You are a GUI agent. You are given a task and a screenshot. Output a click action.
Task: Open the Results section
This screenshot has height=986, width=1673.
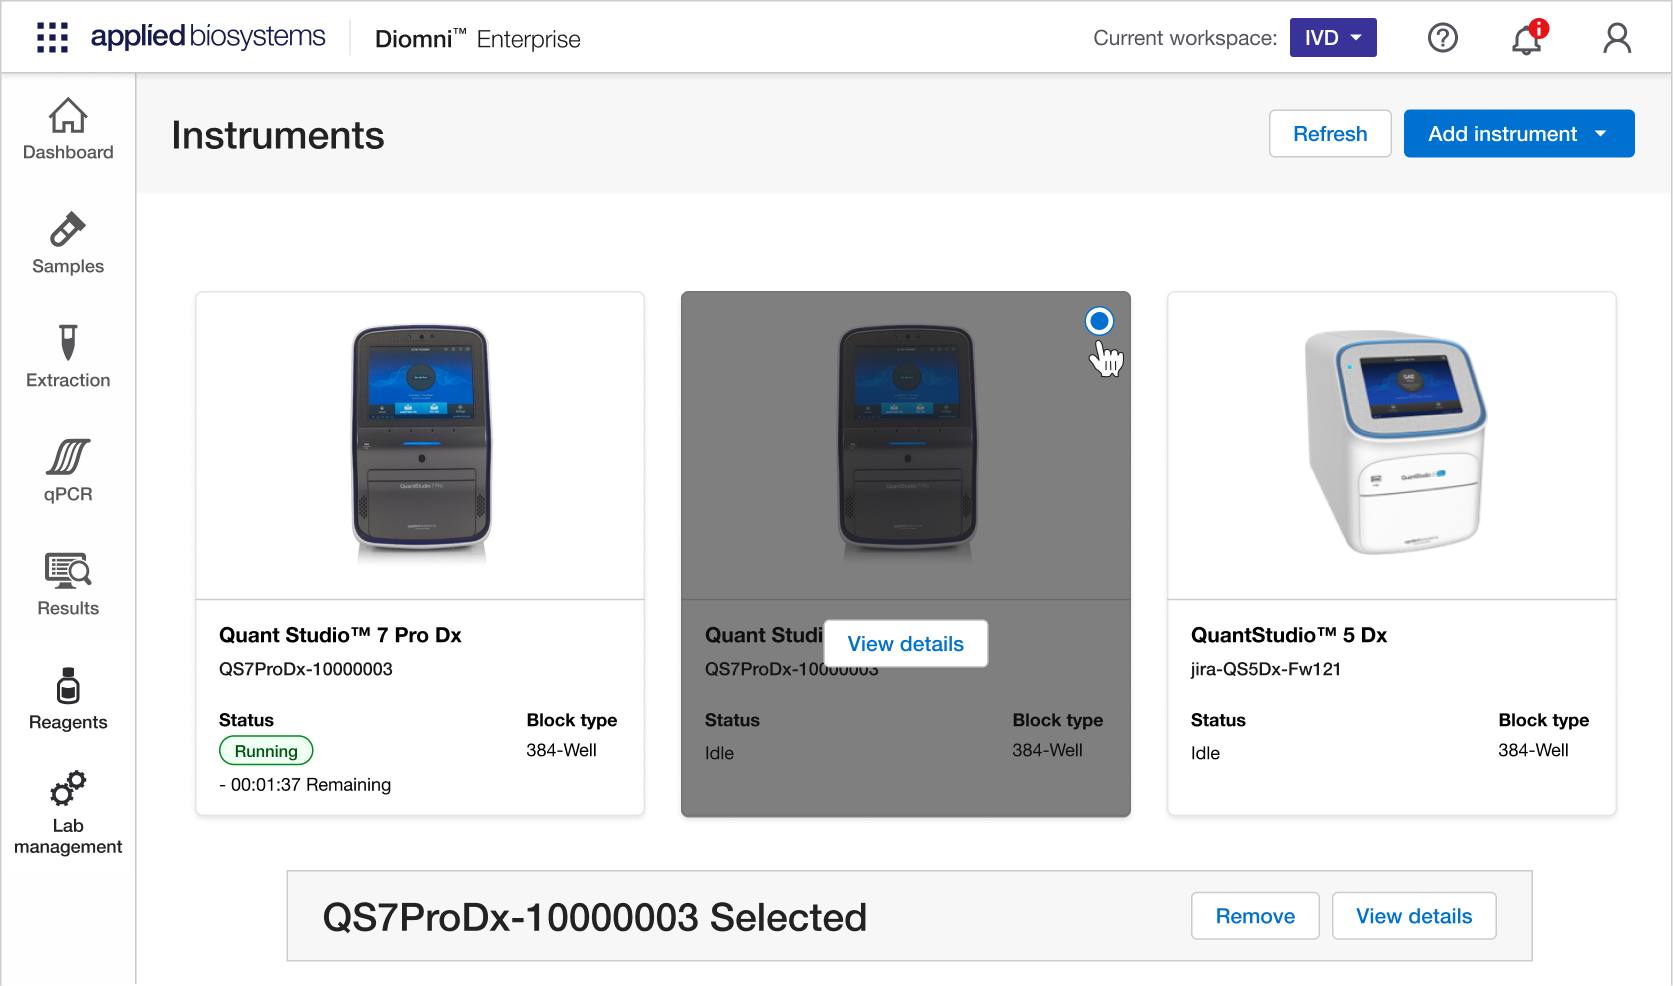pos(68,586)
